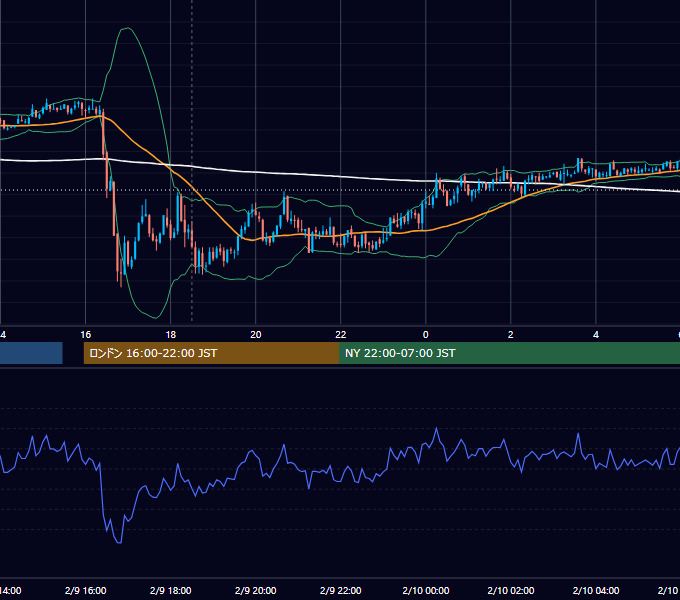Click the 20 time axis label

[x=255, y=335]
